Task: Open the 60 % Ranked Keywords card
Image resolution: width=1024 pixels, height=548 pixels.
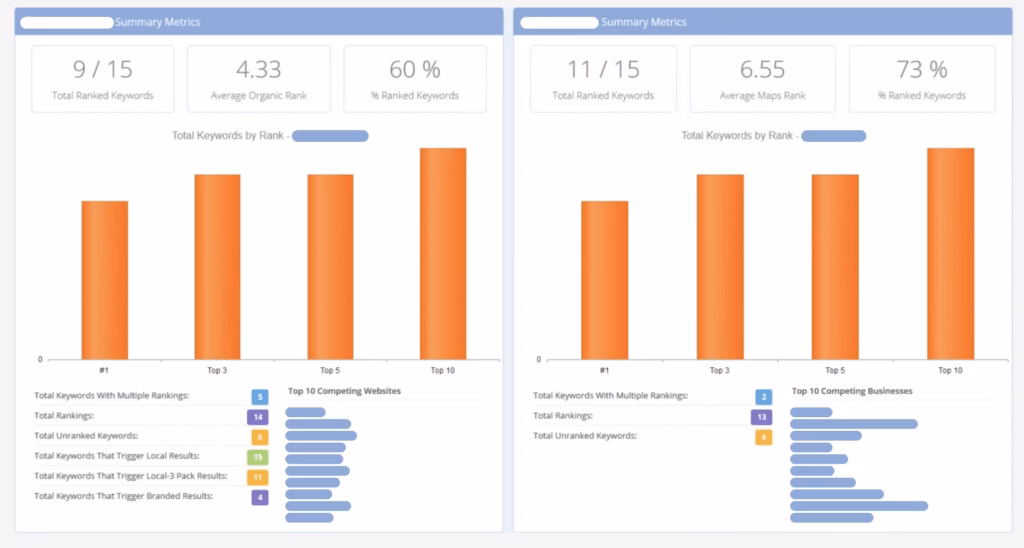Action: (x=415, y=78)
